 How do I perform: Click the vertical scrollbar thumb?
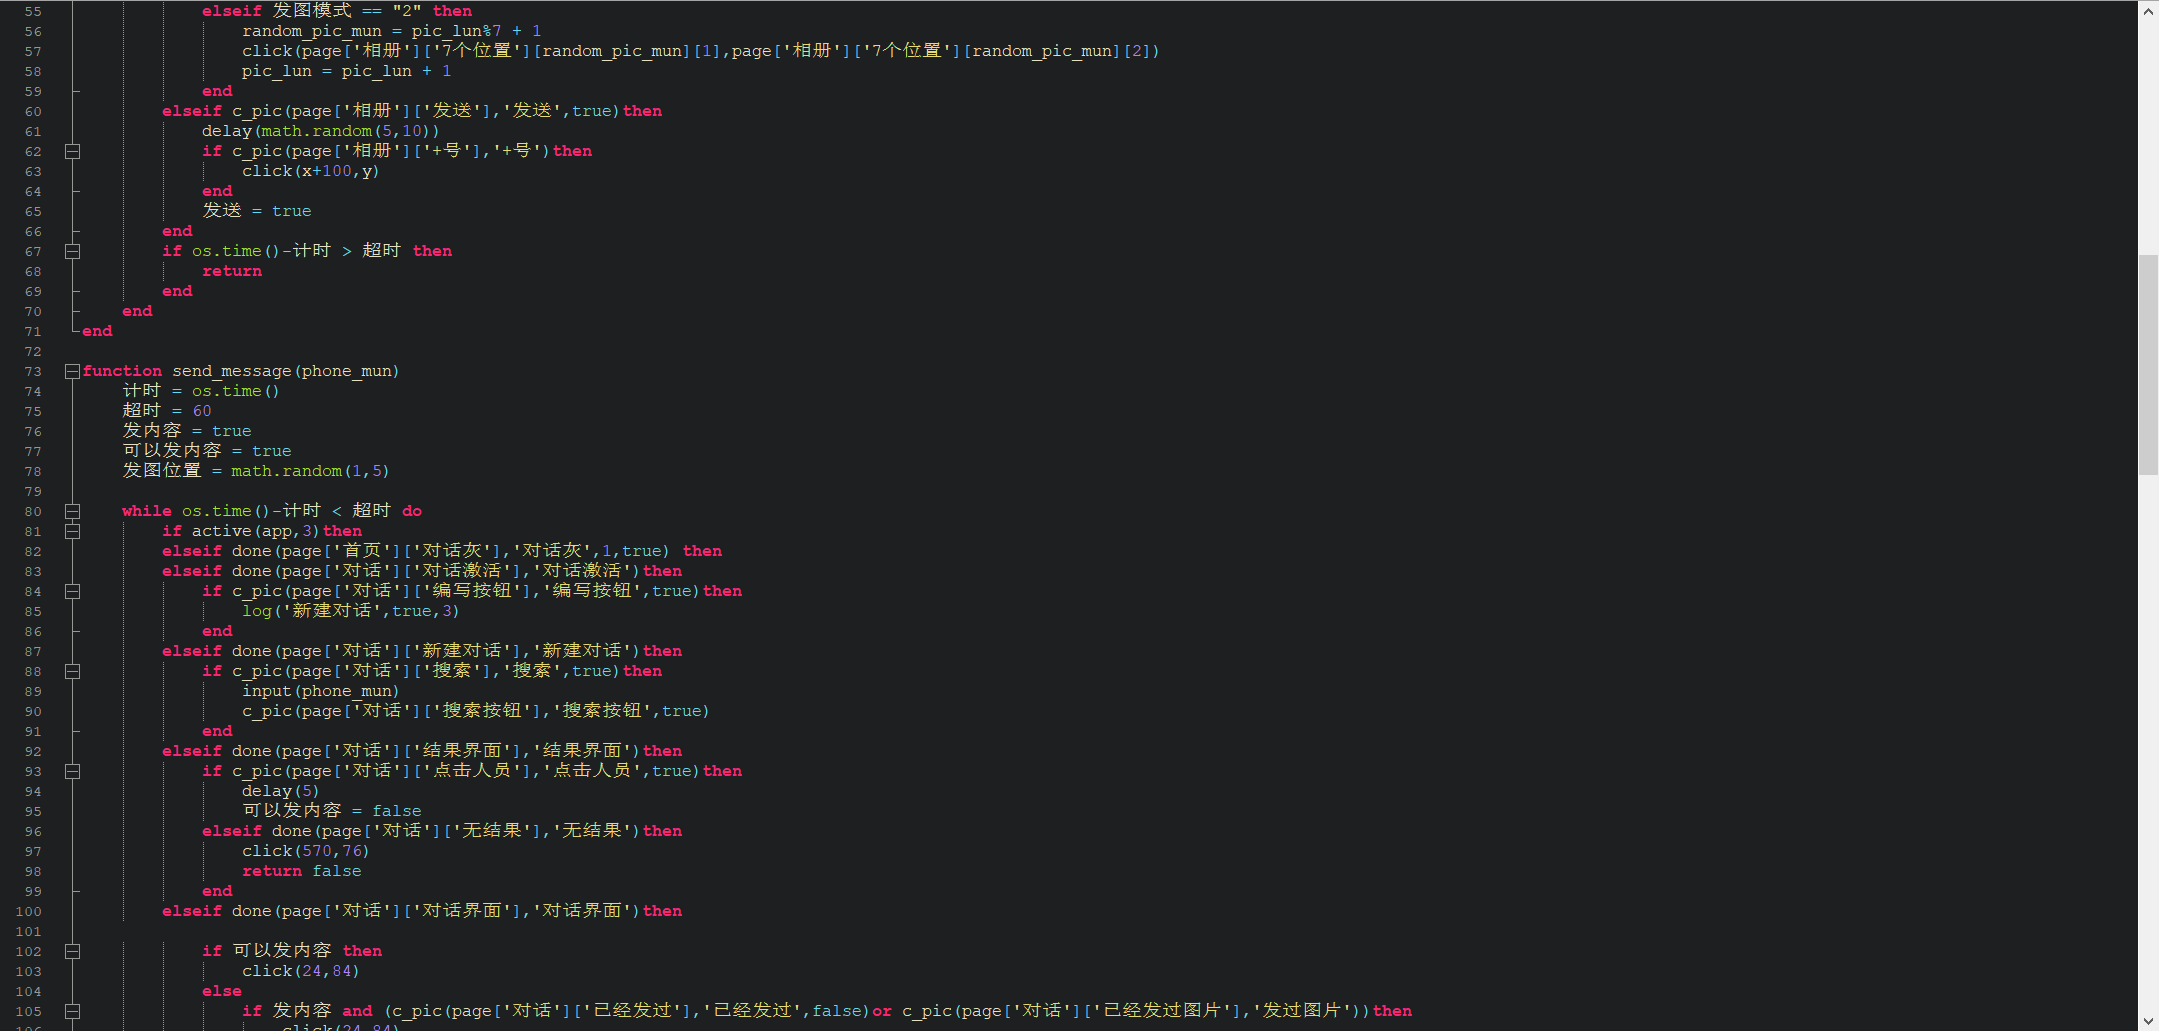[2148, 365]
